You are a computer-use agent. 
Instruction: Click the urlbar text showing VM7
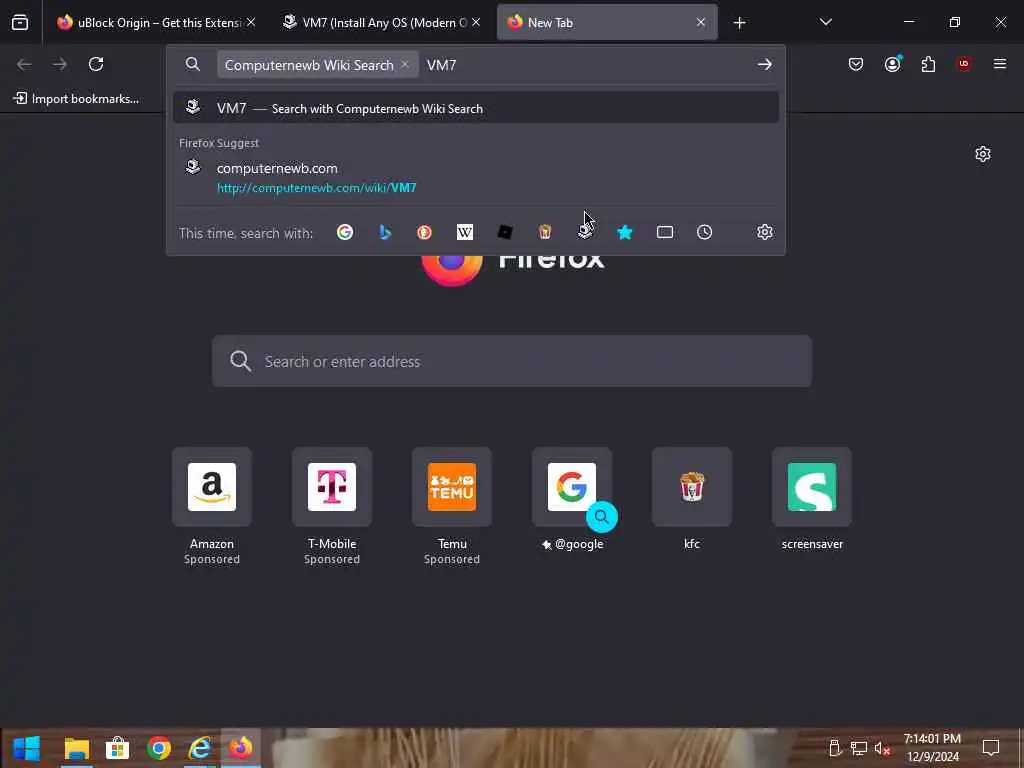[441, 65]
